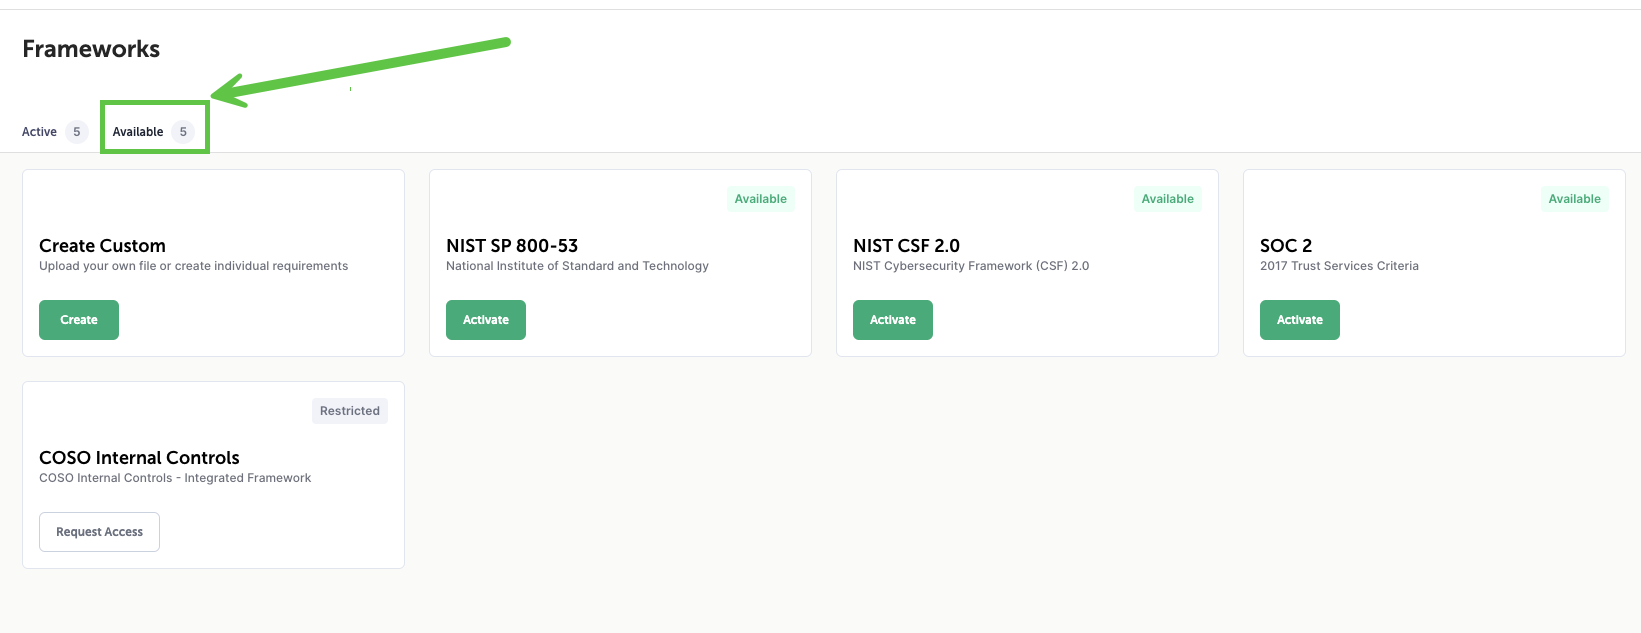This screenshot has width=1641, height=633.
Task: Select the SOC 2 card title
Action: click(x=1286, y=246)
